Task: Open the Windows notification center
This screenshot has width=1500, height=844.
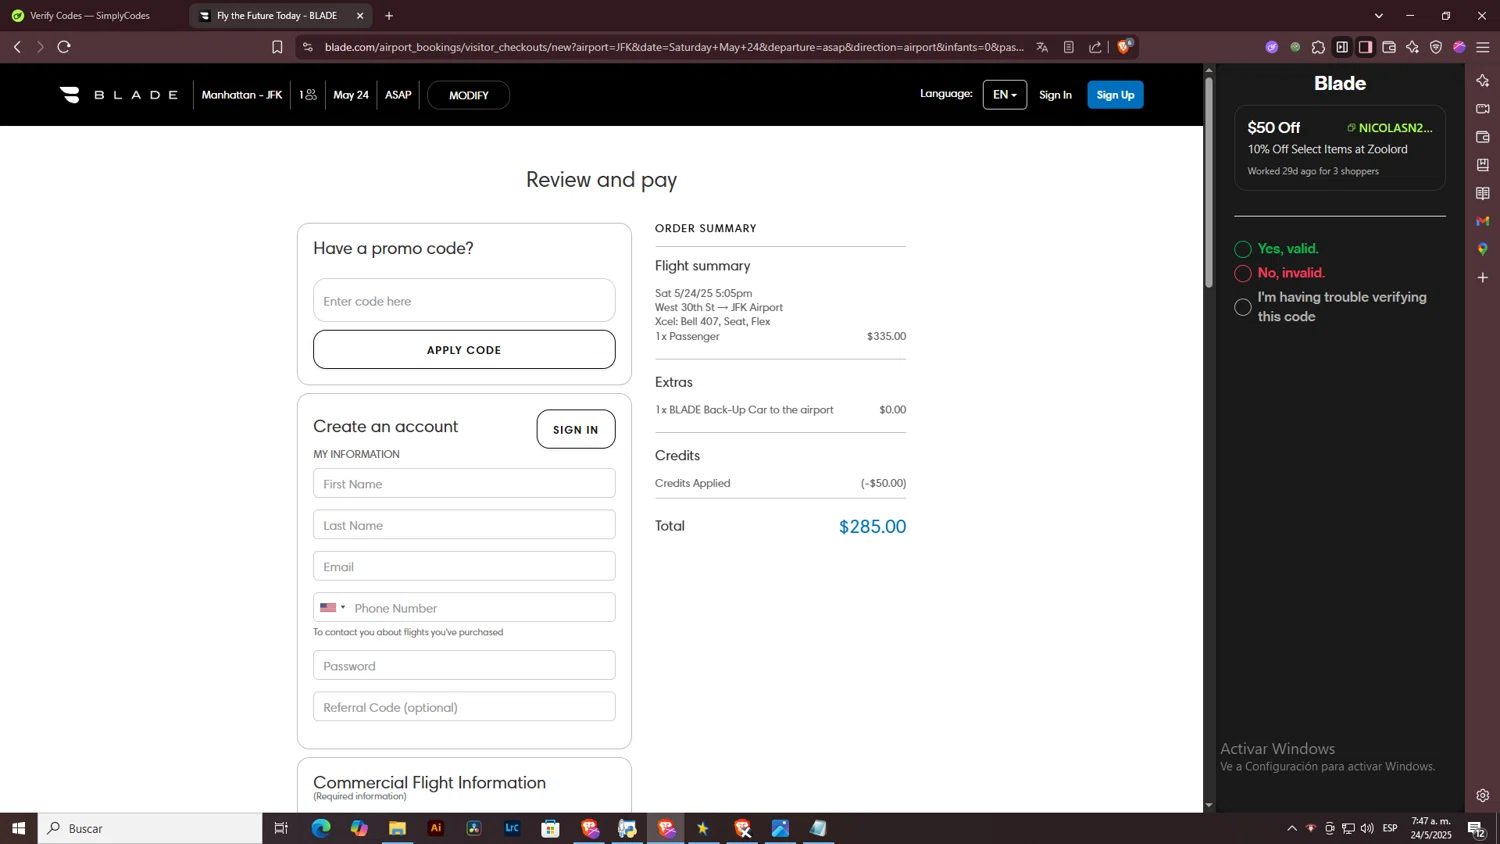Action: click(x=1476, y=828)
